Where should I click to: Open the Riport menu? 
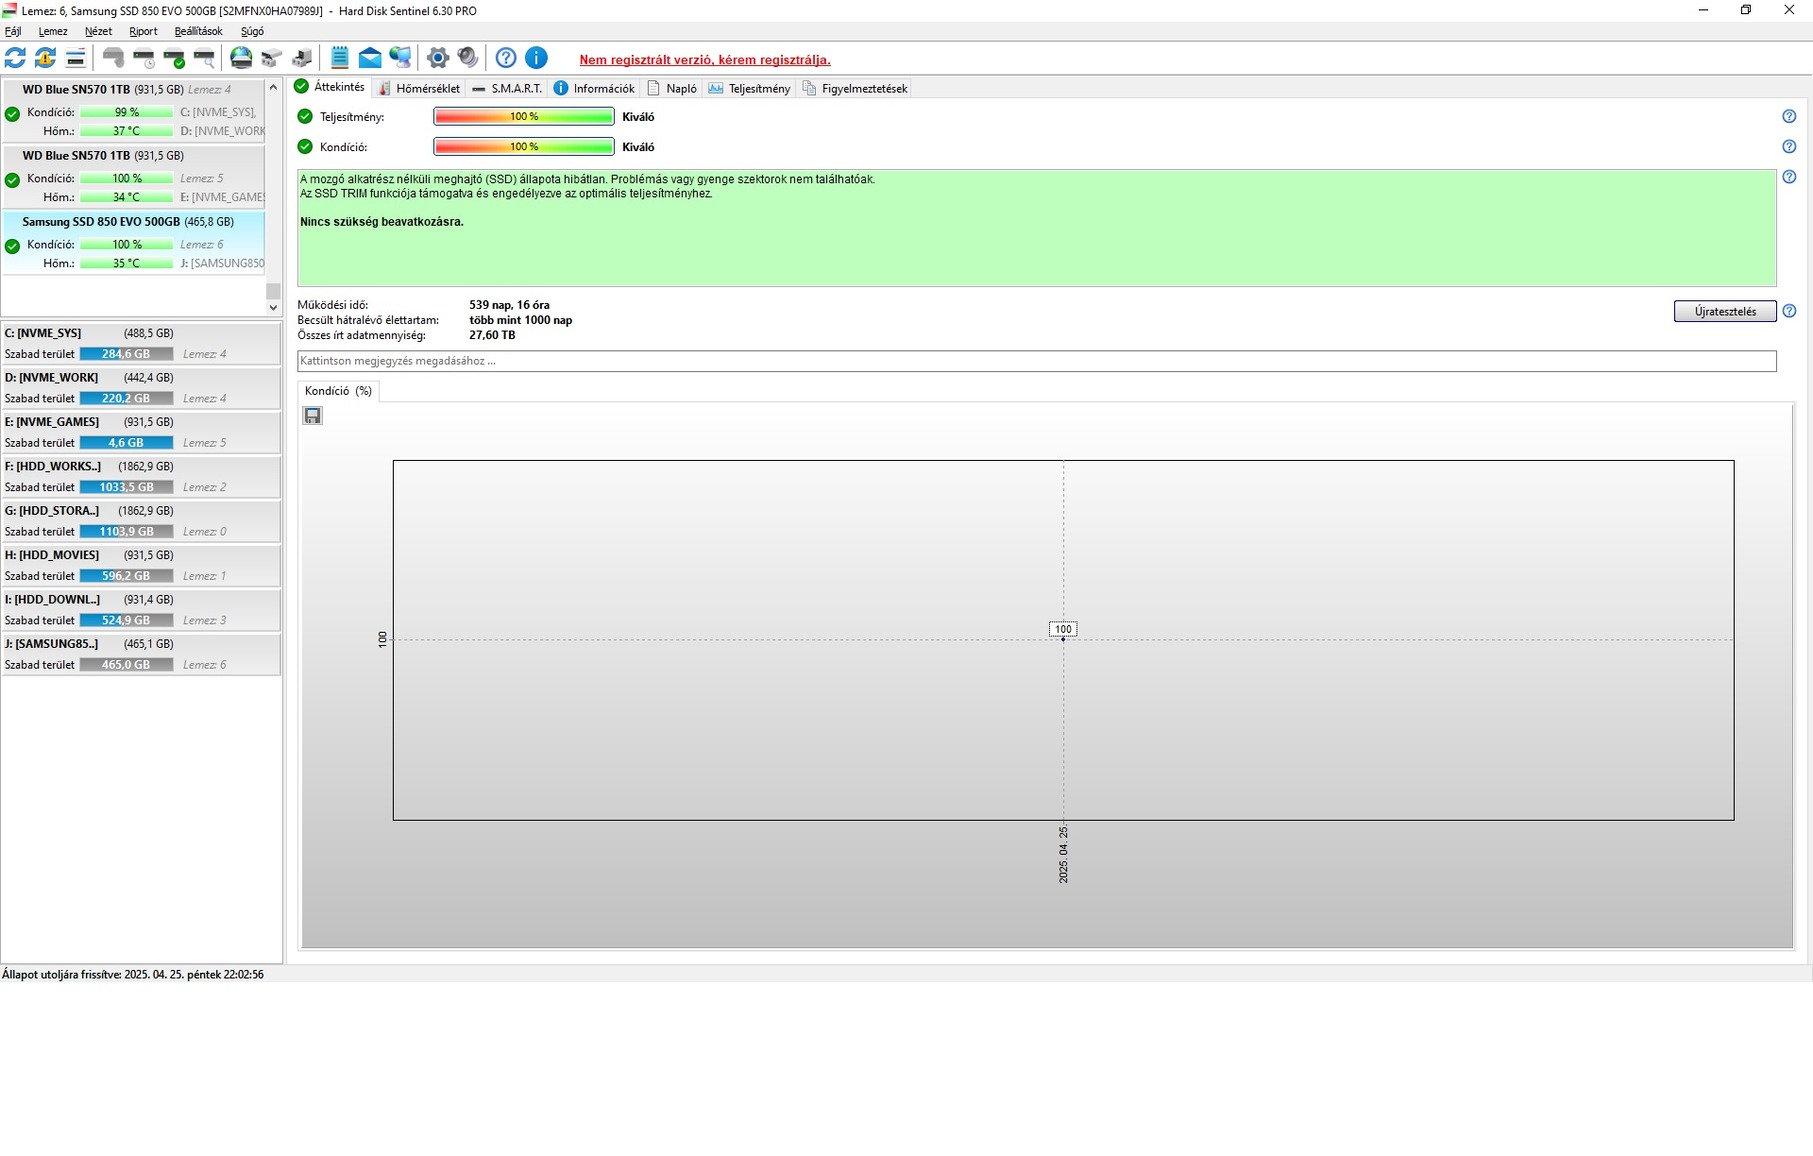143,31
